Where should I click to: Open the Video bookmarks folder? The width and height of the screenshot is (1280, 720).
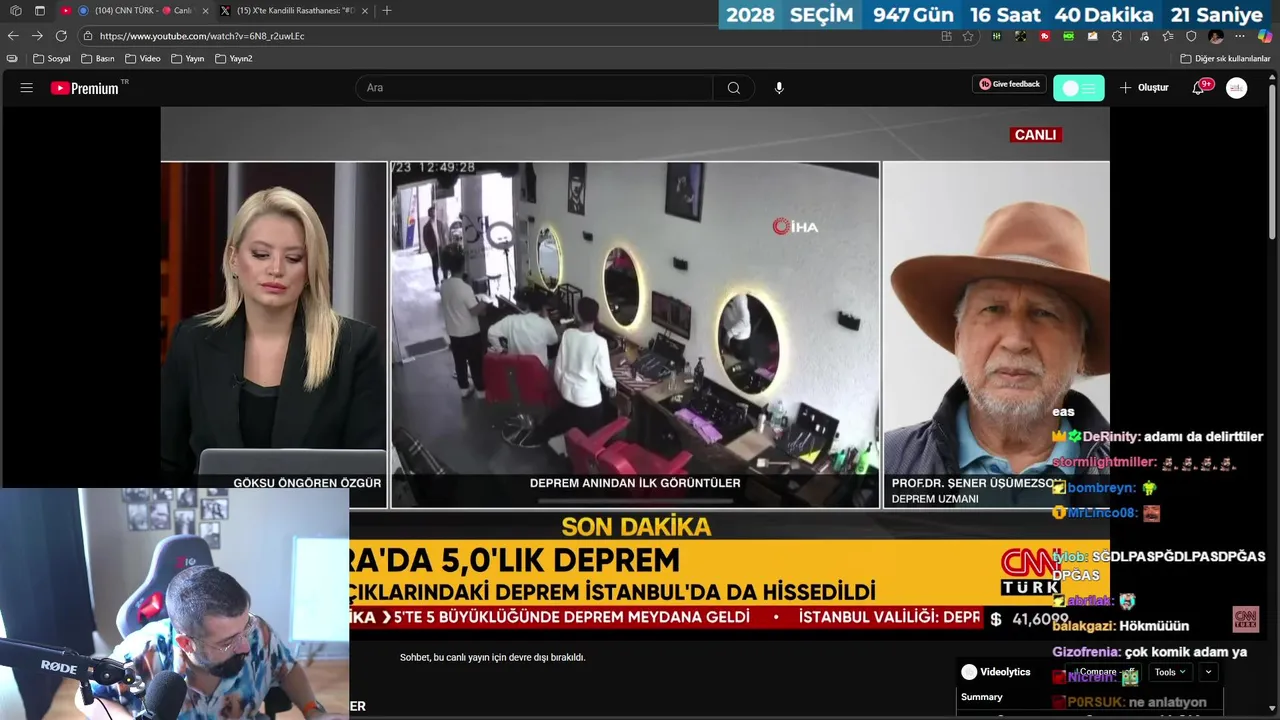point(143,59)
